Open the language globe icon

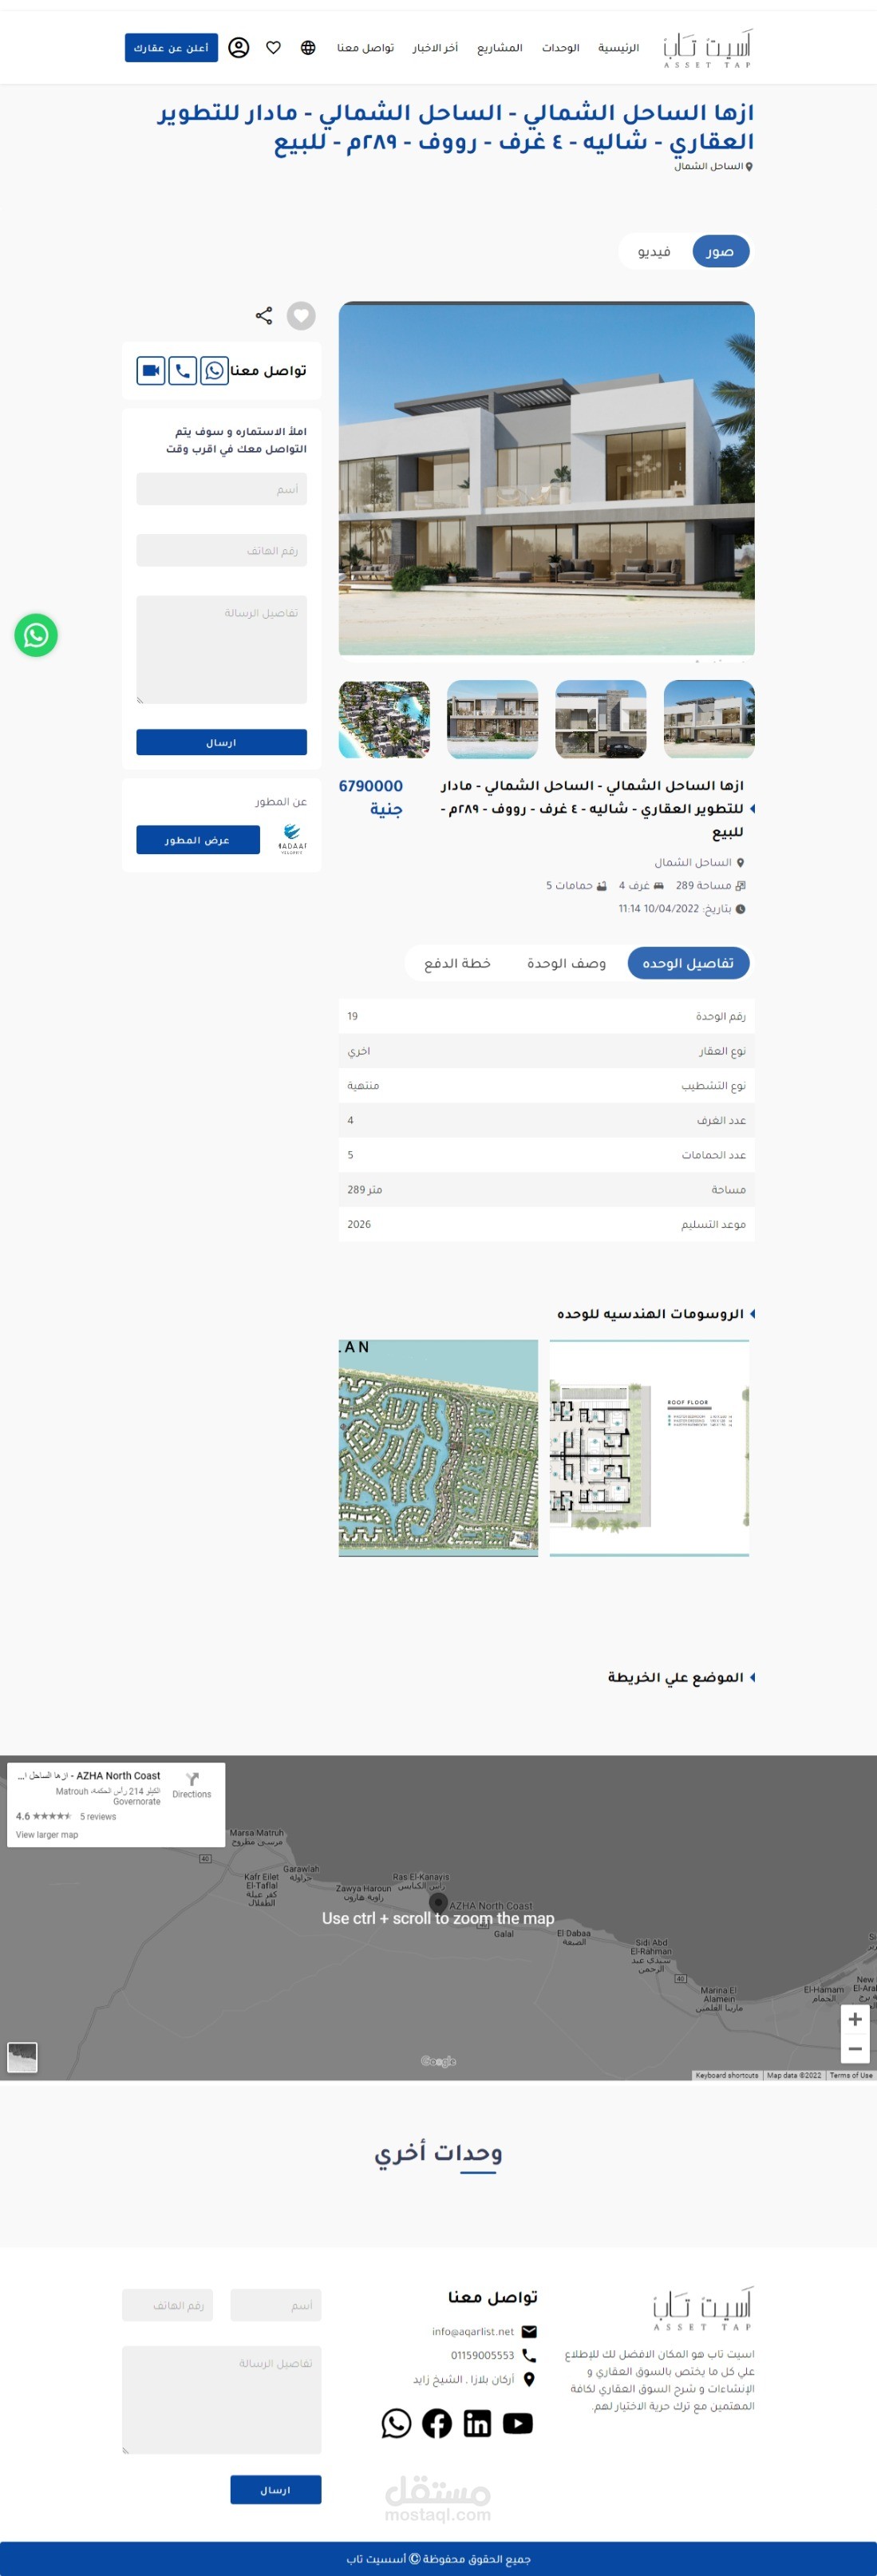pos(308,47)
